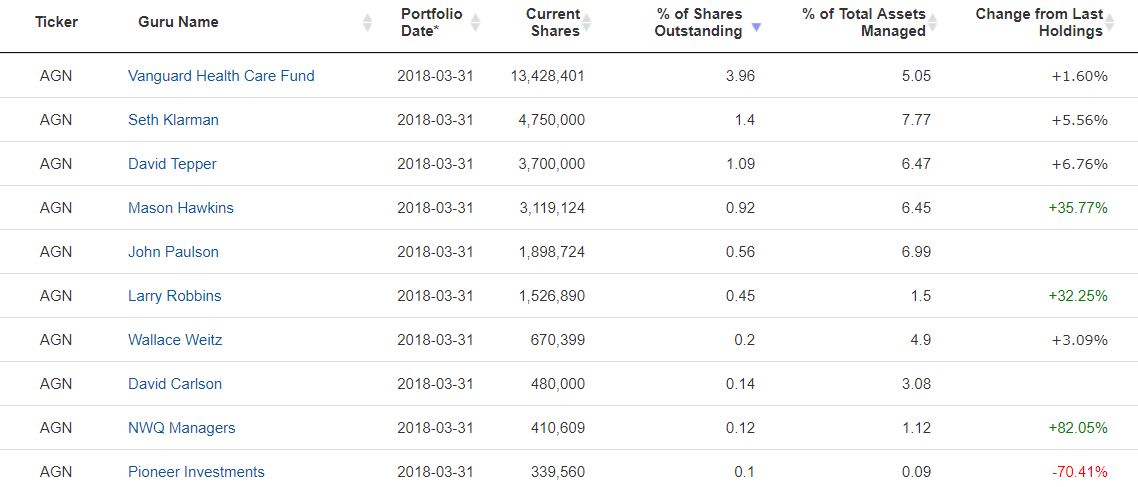Click the Portfolio Date column header
This screenshot has width=1138, height=487.
point(432,22)
